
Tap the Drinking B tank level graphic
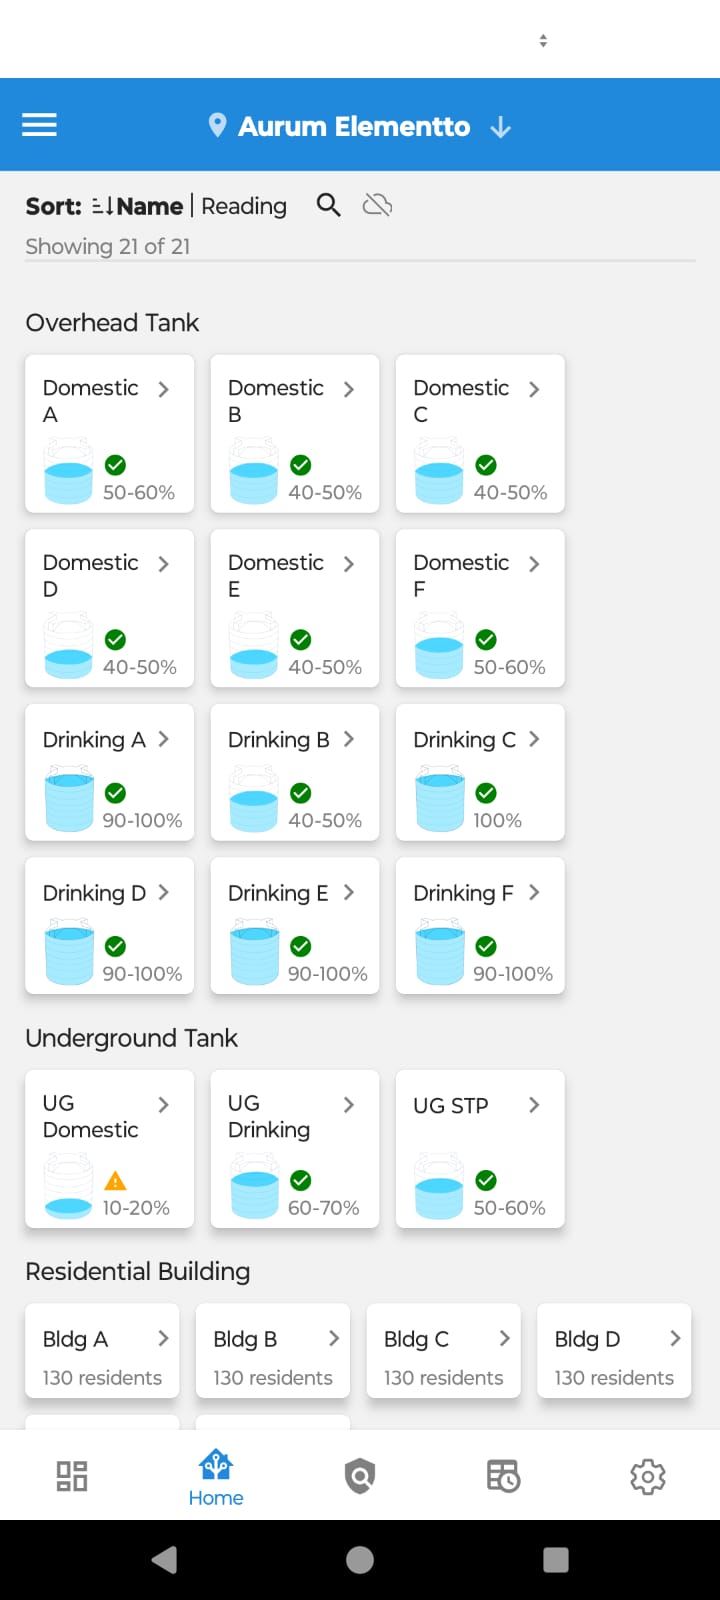click(x=254, y=800)
